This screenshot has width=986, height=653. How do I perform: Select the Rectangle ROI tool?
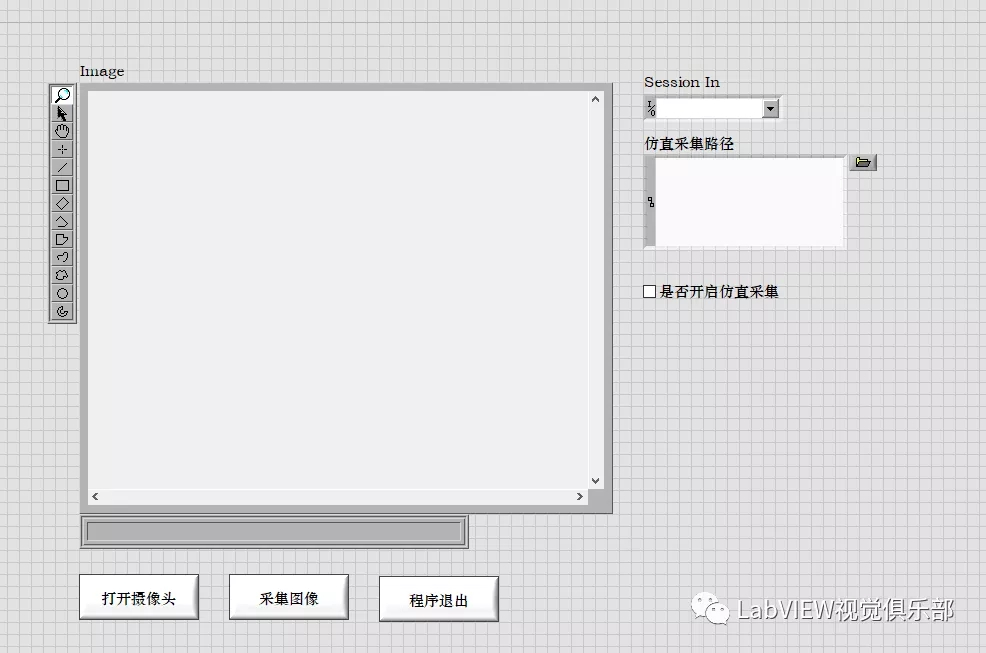62,186
